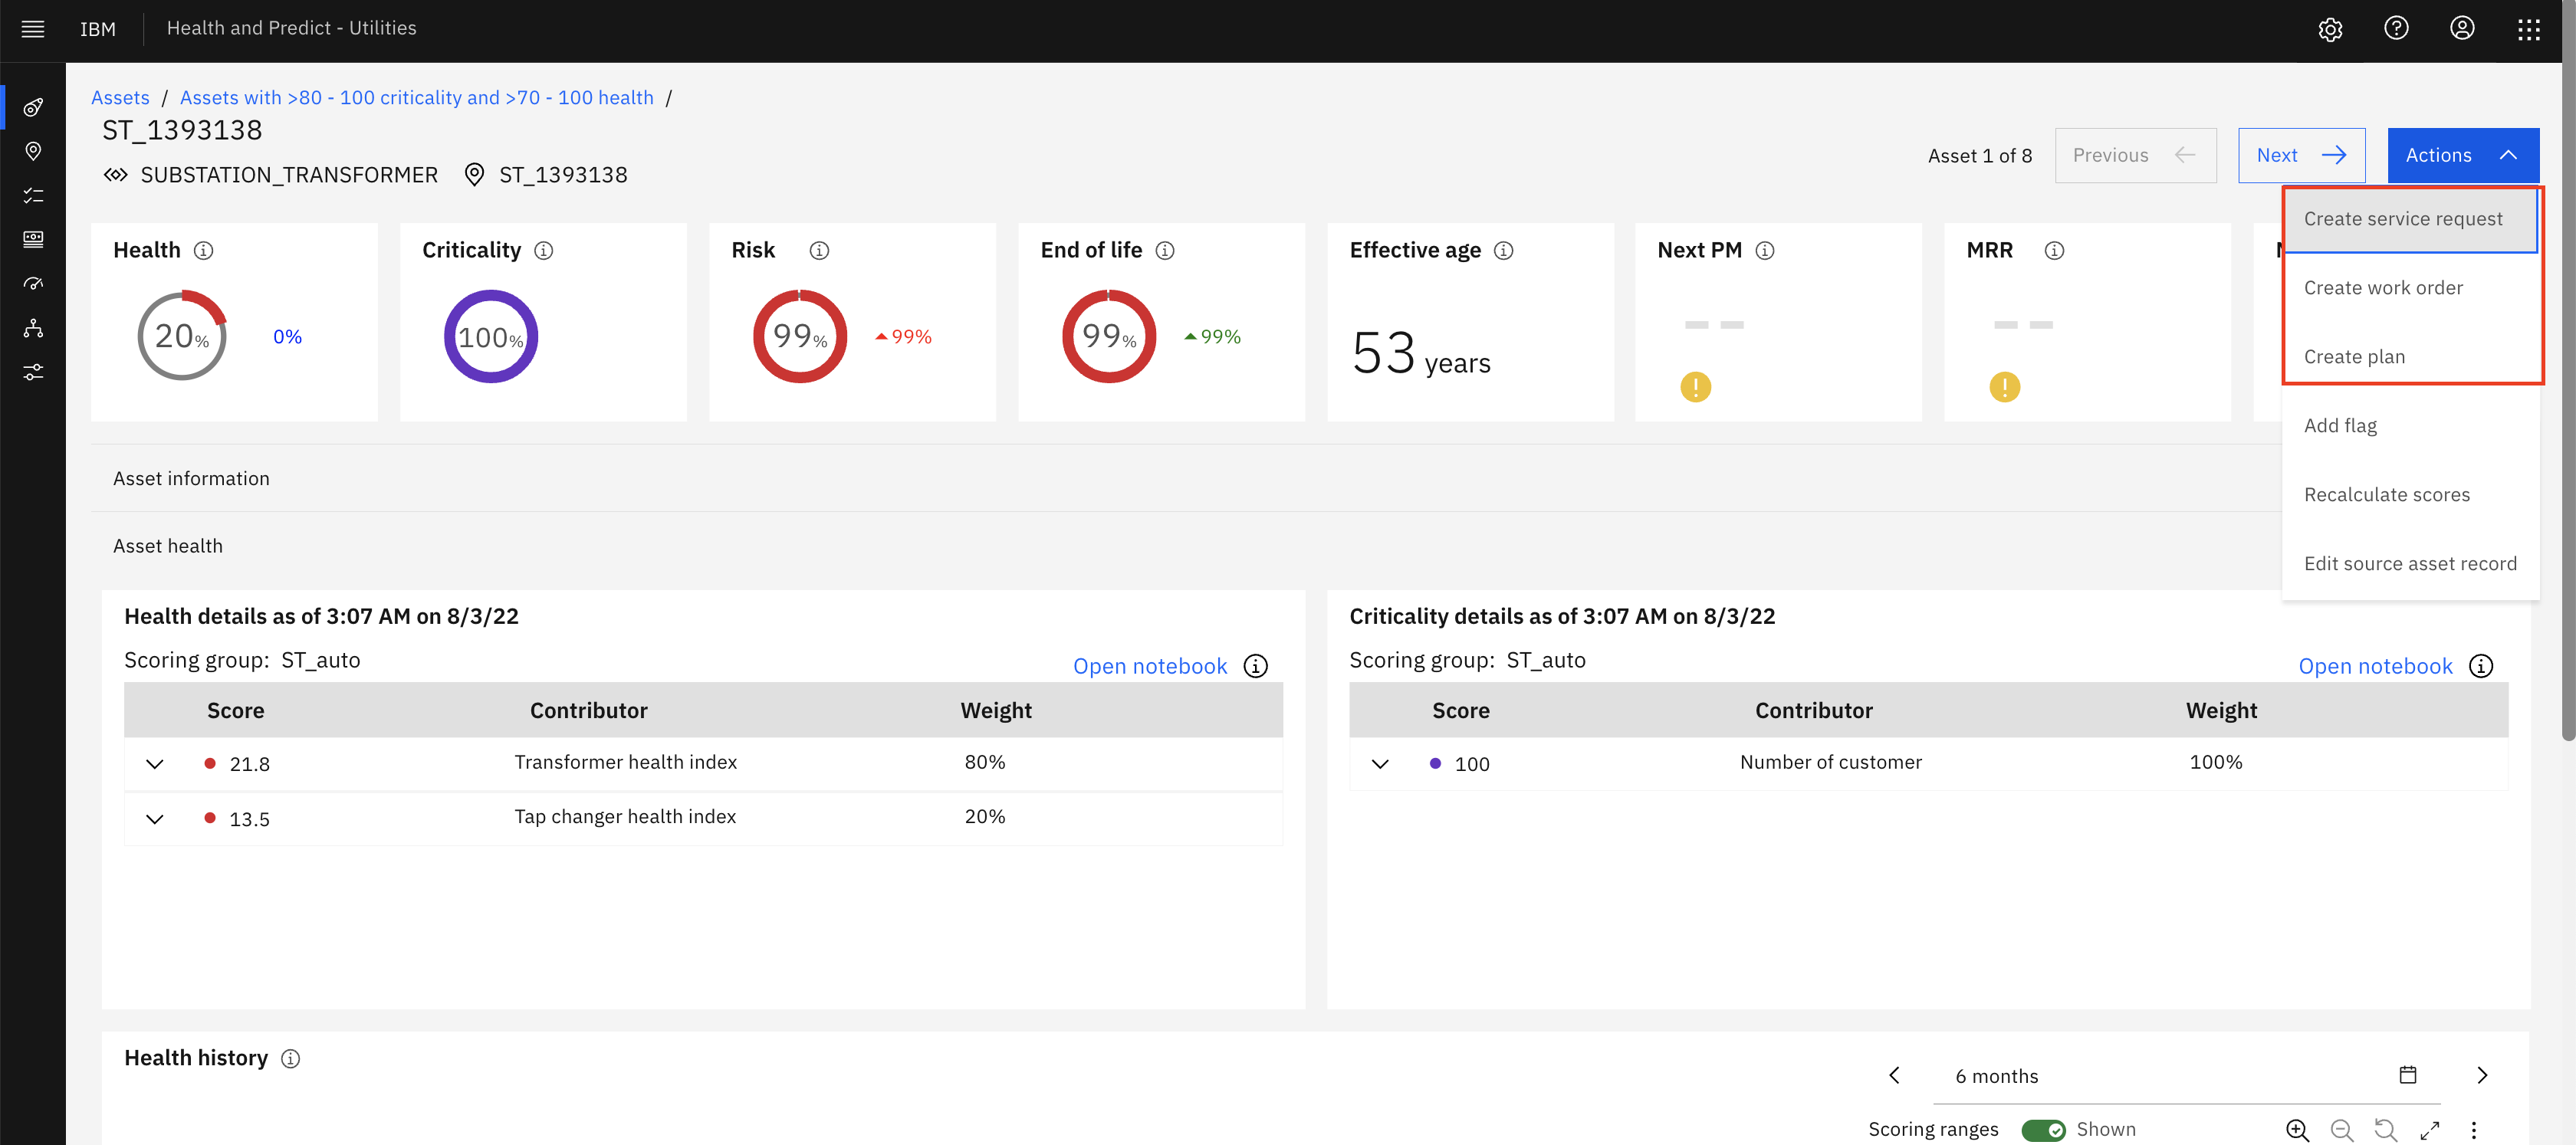This screenshot has height=1145, width=2576.
Task: Select Edit source asset record
Action: 2411,564
